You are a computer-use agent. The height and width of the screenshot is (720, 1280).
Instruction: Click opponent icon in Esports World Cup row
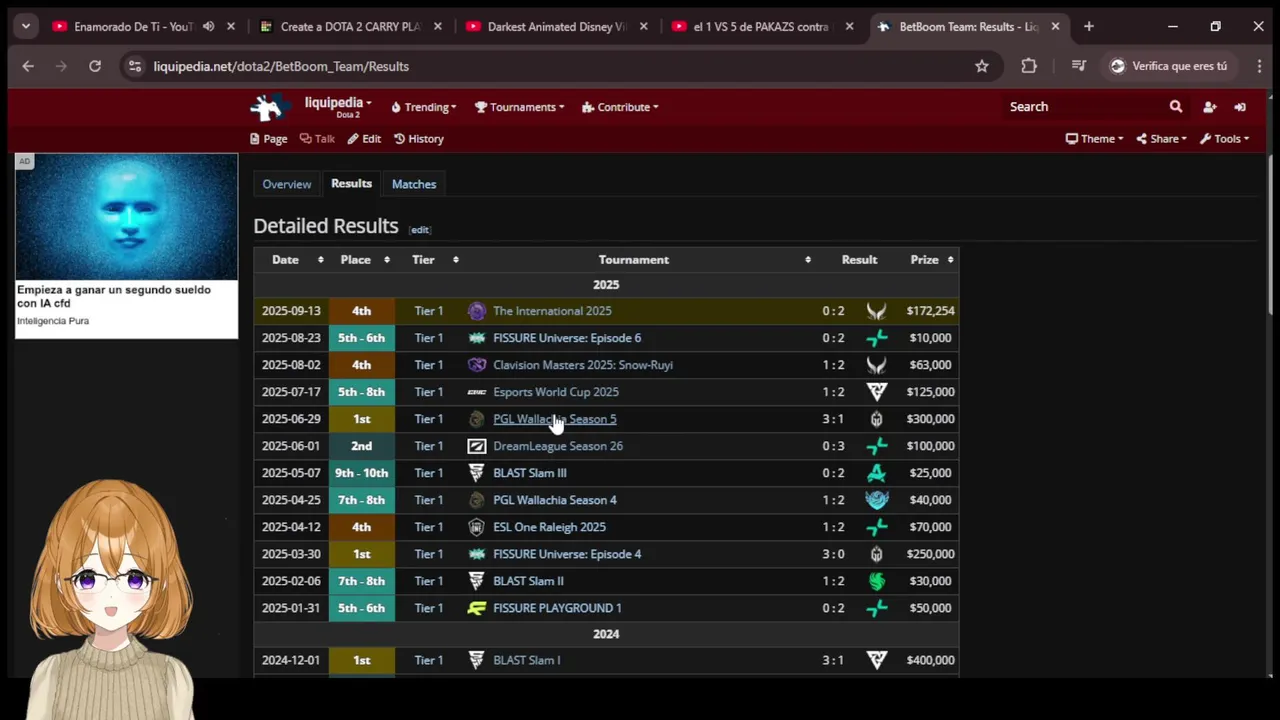pos(876,392)
